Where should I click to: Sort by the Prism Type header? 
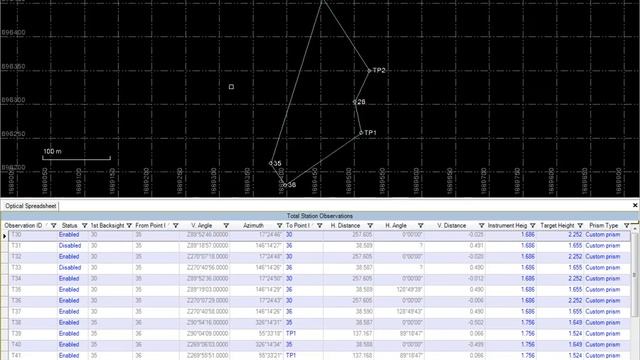pos(604,226)
